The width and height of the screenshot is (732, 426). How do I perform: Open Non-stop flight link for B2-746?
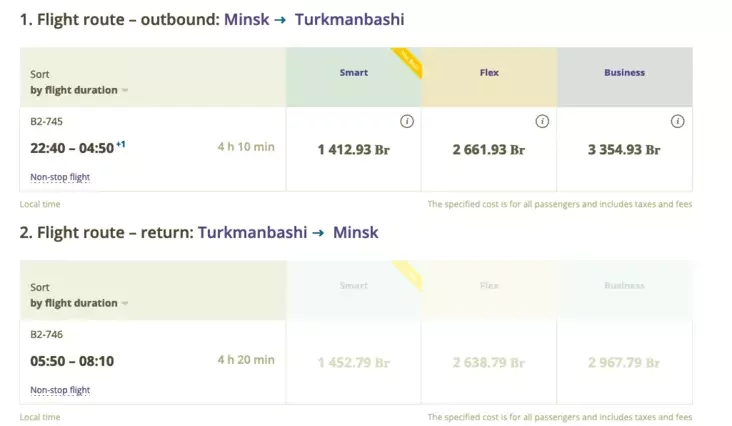tap(60, 390)
